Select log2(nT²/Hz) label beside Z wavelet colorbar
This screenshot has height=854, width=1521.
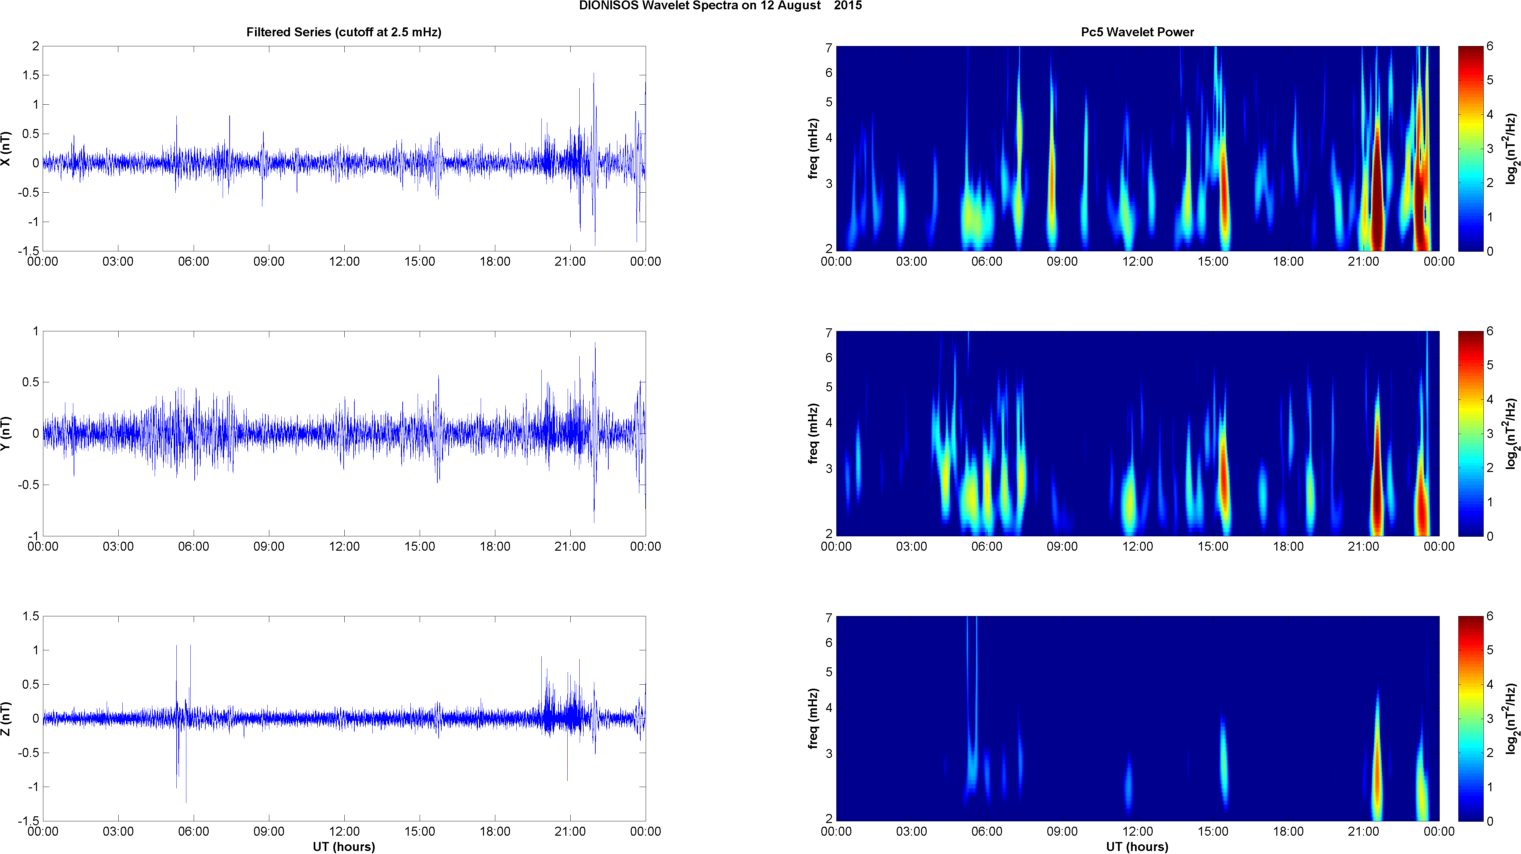1512,718
